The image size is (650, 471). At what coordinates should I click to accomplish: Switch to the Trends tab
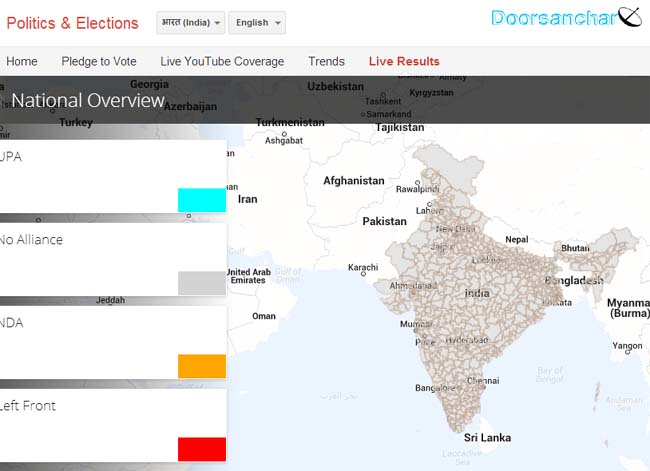point(326,61)
